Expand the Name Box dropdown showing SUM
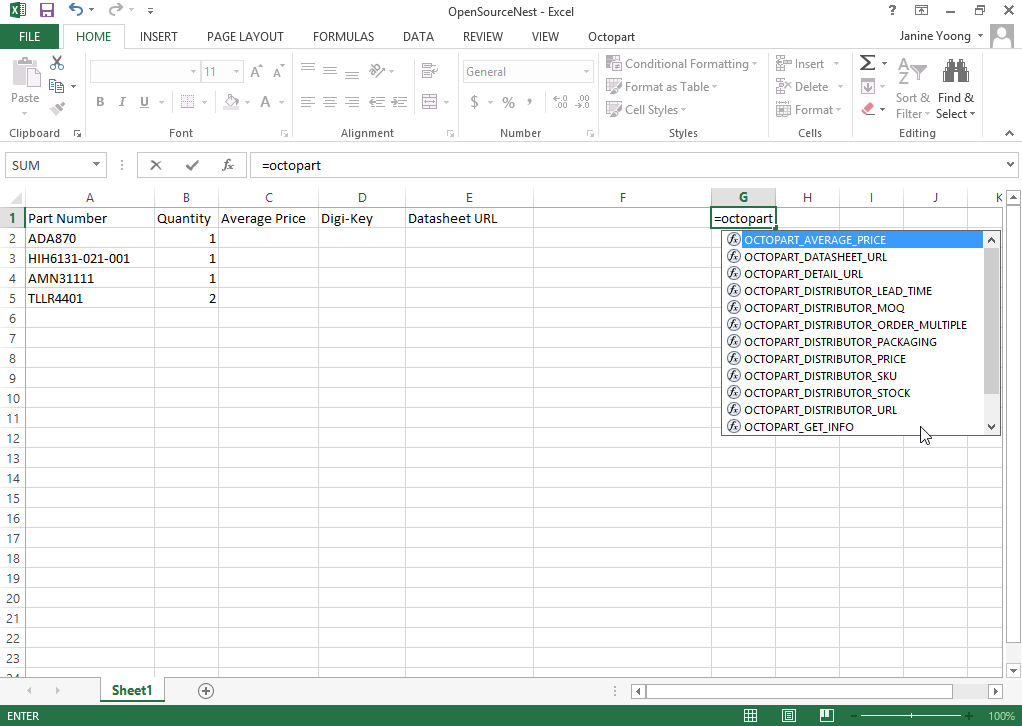 97,165
